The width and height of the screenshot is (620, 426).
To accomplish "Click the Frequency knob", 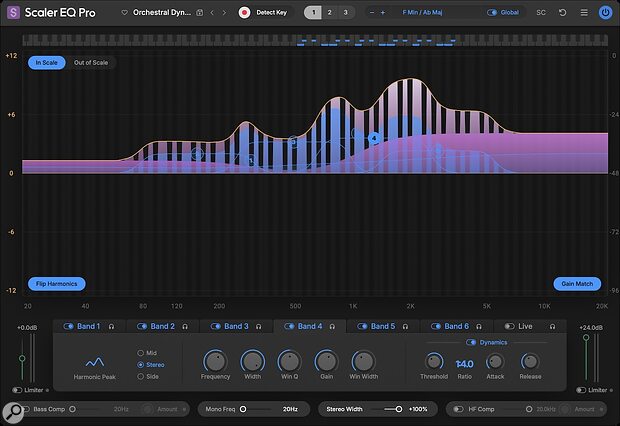I will [x=215, y=361].
